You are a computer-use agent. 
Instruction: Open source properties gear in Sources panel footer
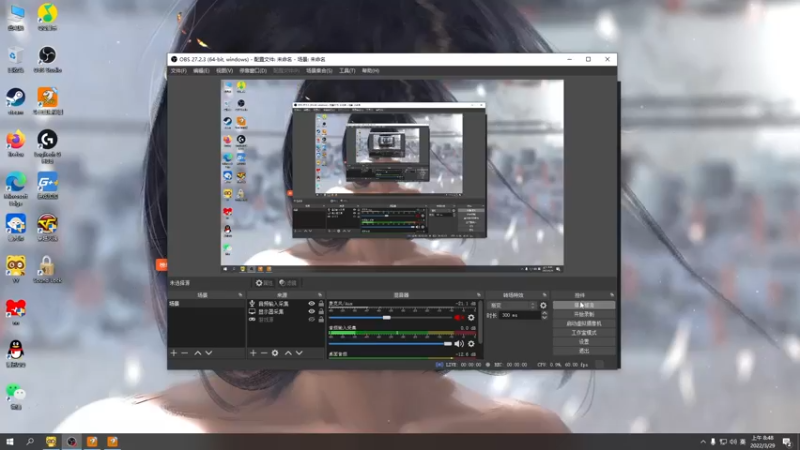[275, 353]
